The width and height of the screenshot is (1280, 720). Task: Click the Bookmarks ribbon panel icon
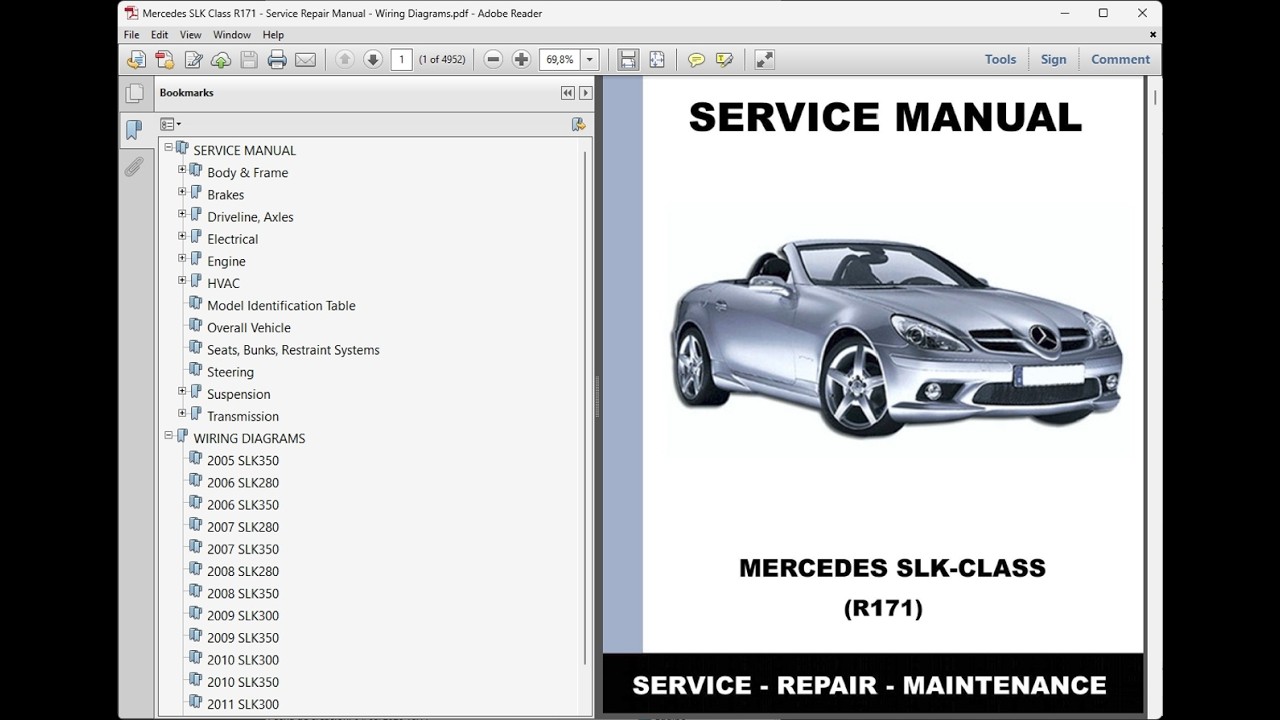(x=134, y=130)
